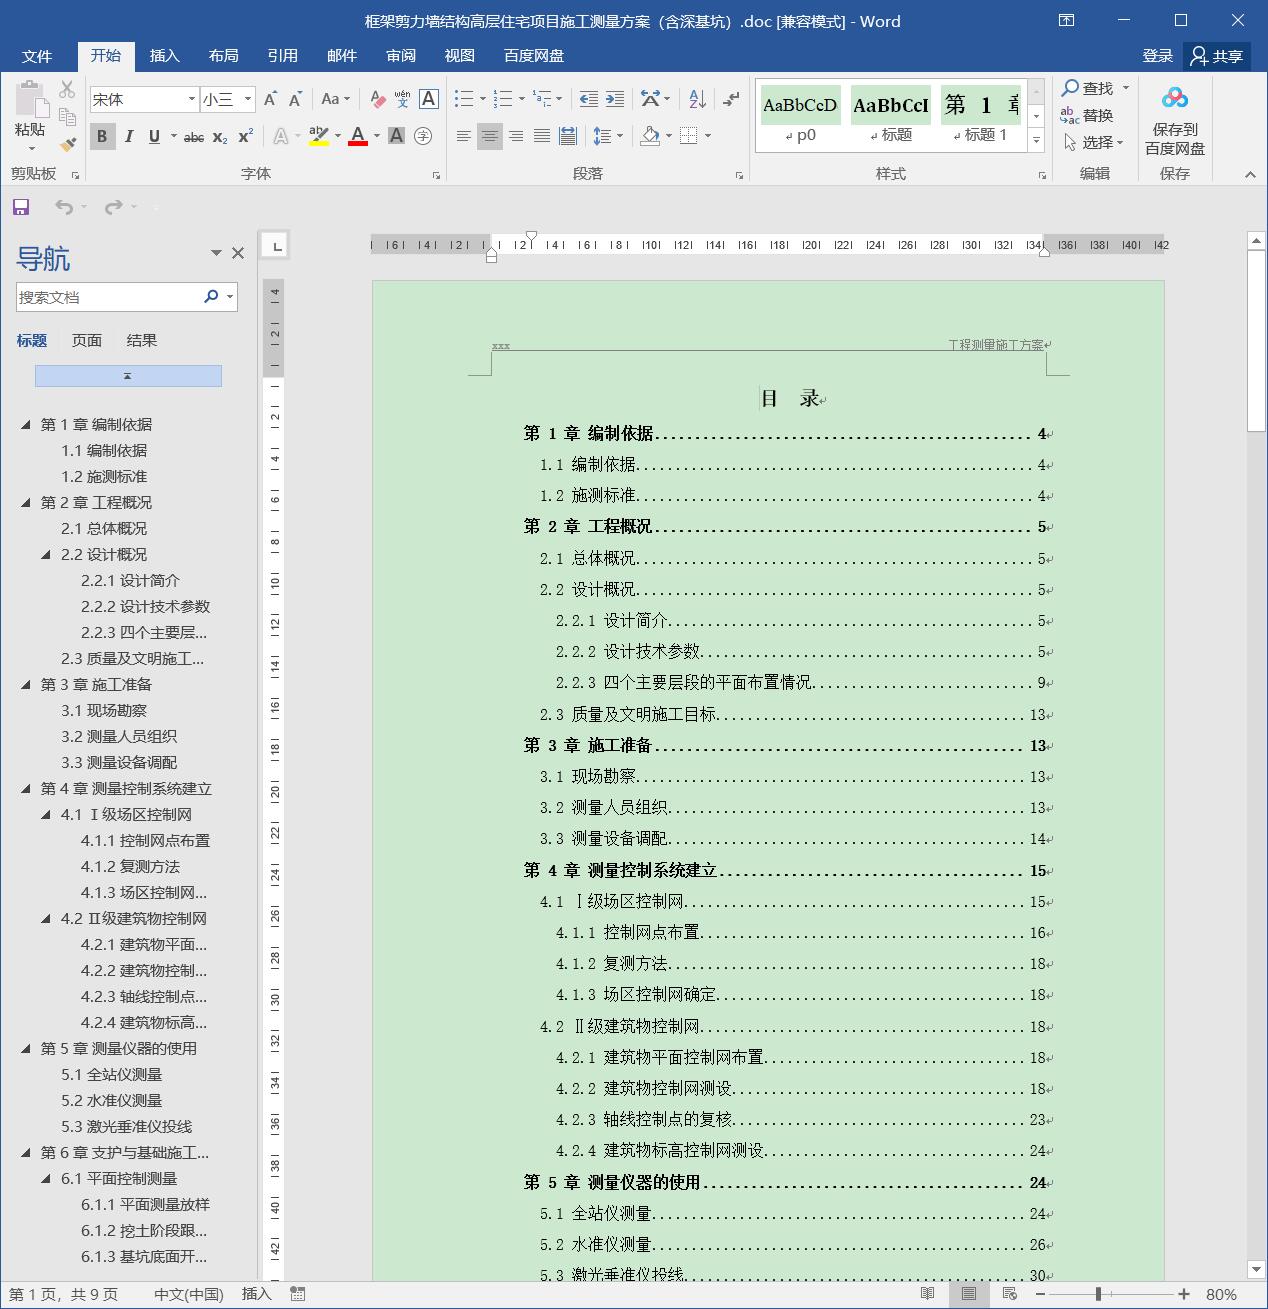Toggle Bold formatting

coord(101,136)
